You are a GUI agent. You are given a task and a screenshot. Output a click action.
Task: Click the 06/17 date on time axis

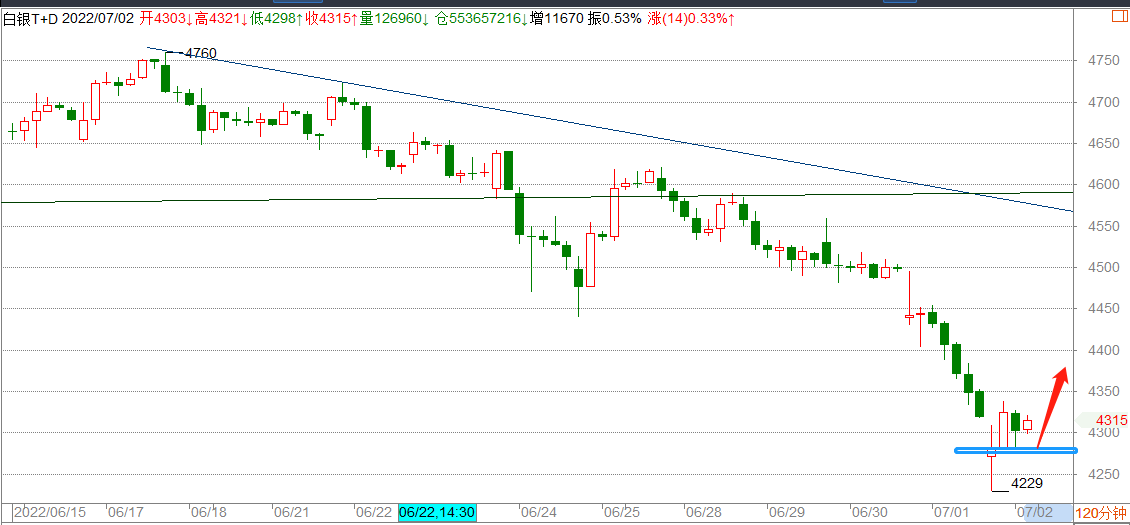(x=124, y=513)
